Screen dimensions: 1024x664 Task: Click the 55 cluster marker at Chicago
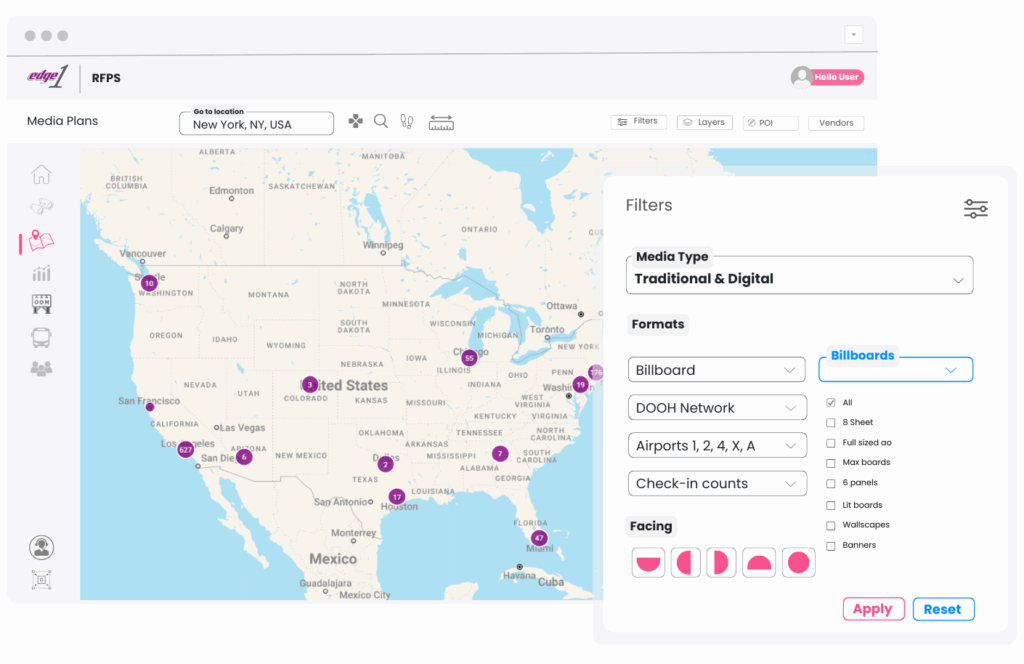click(469, 358)
